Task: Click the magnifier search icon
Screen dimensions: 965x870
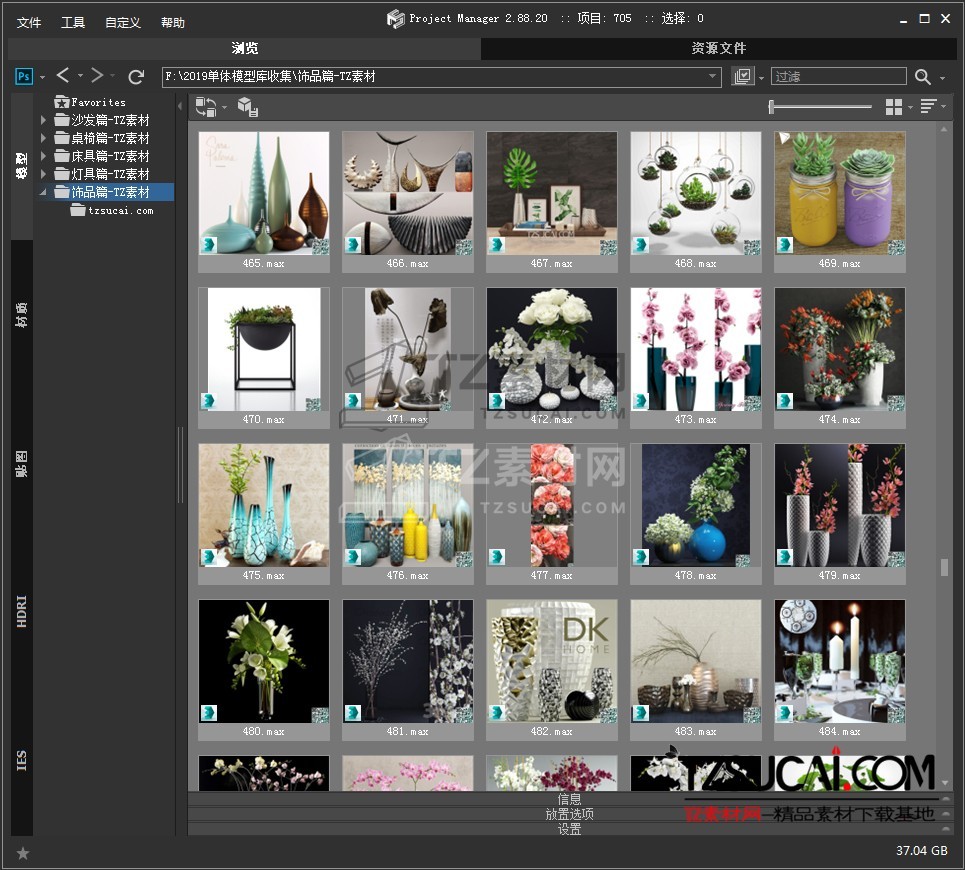Action: pyautogui.click(x=922, y=77)
